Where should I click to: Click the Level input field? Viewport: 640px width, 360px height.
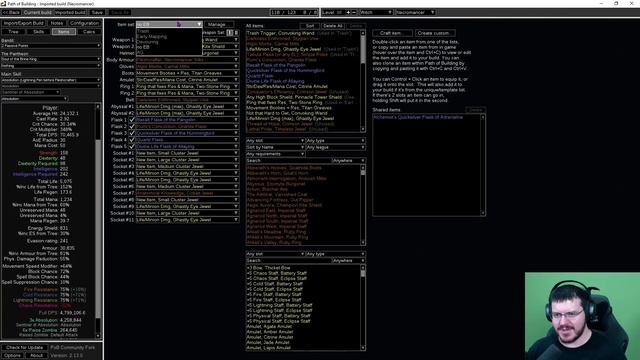coord(338,12)
